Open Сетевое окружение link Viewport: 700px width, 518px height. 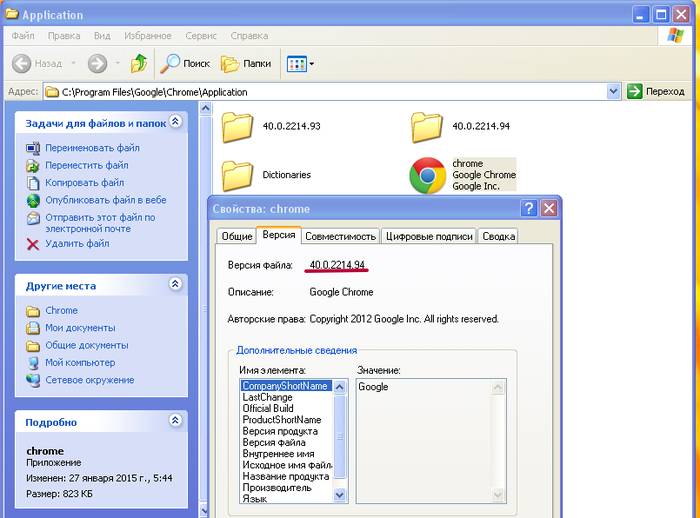90,380
